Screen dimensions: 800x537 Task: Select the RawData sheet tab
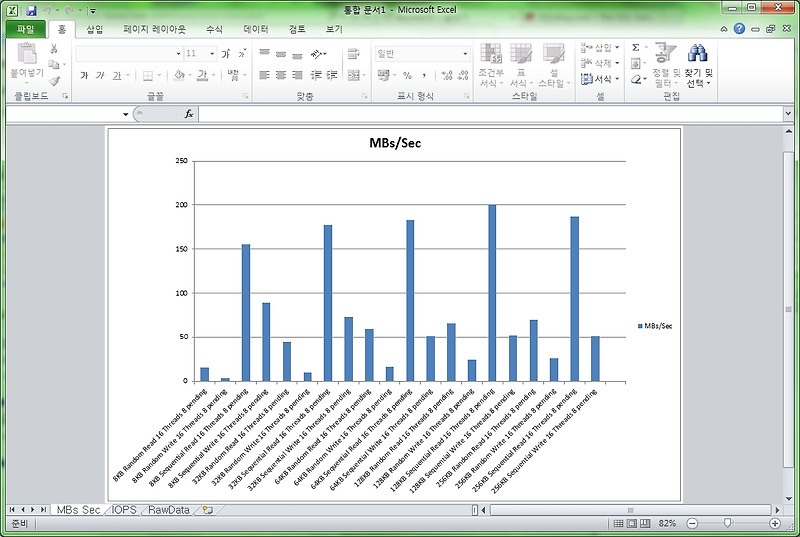click(169, 509)
